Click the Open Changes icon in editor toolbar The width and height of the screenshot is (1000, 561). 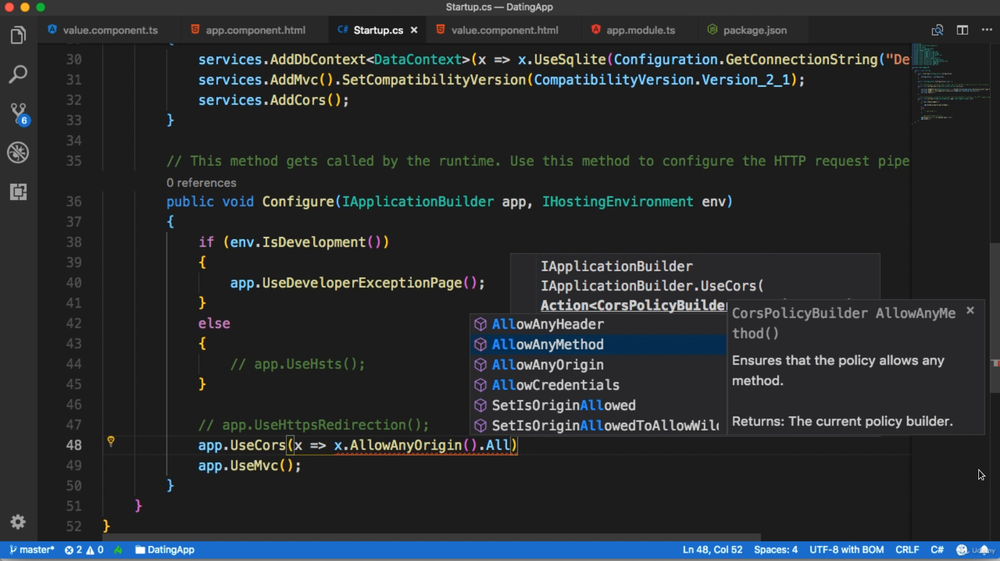[937, 30]
